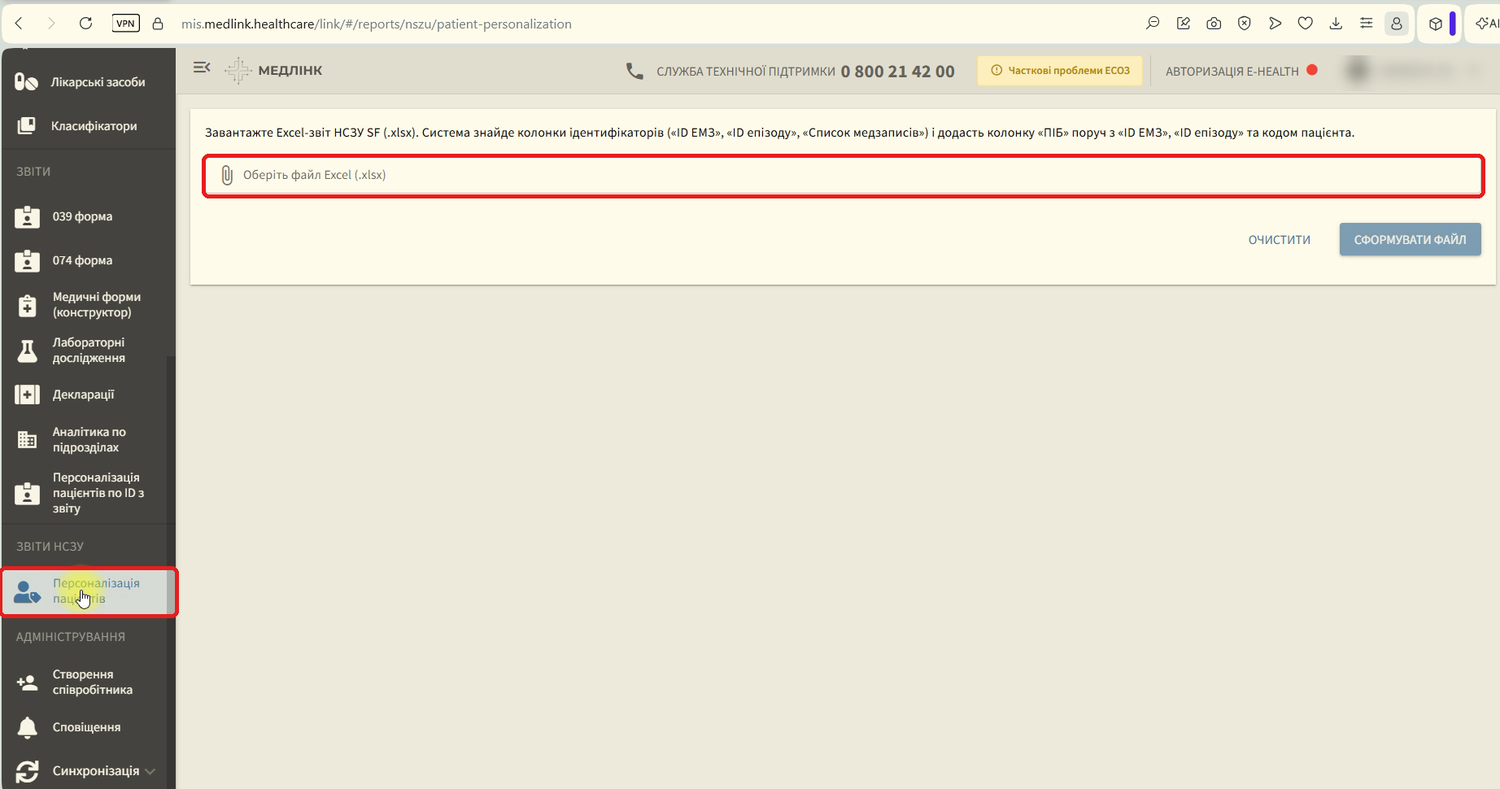Click the paperclip attachment icon

(227, 175)
